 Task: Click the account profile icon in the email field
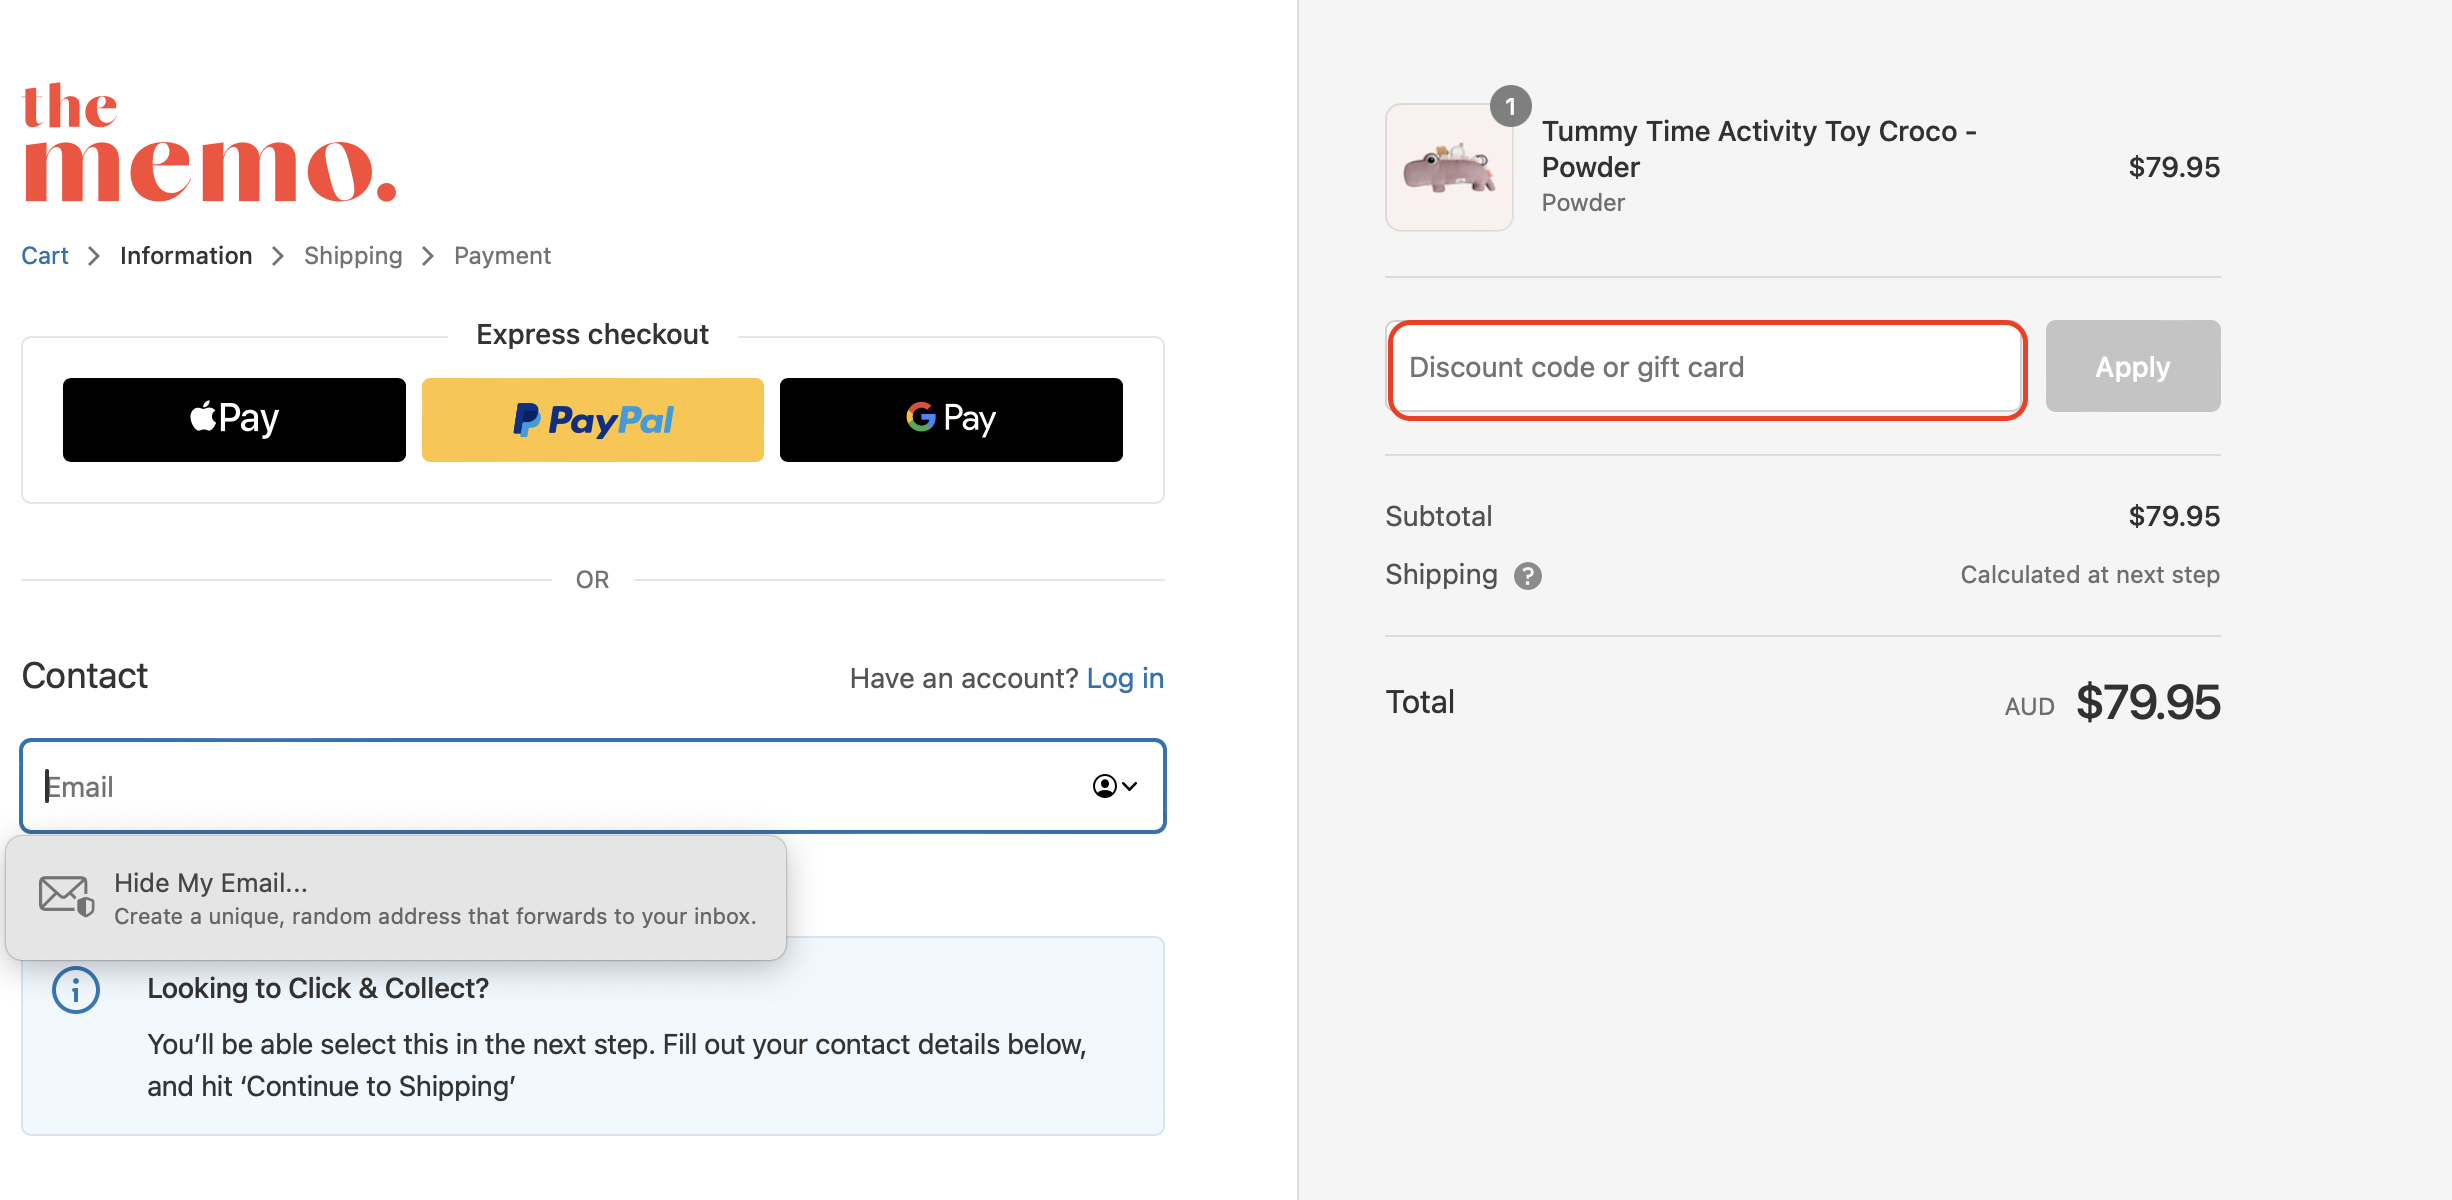tap(1103, 787)
